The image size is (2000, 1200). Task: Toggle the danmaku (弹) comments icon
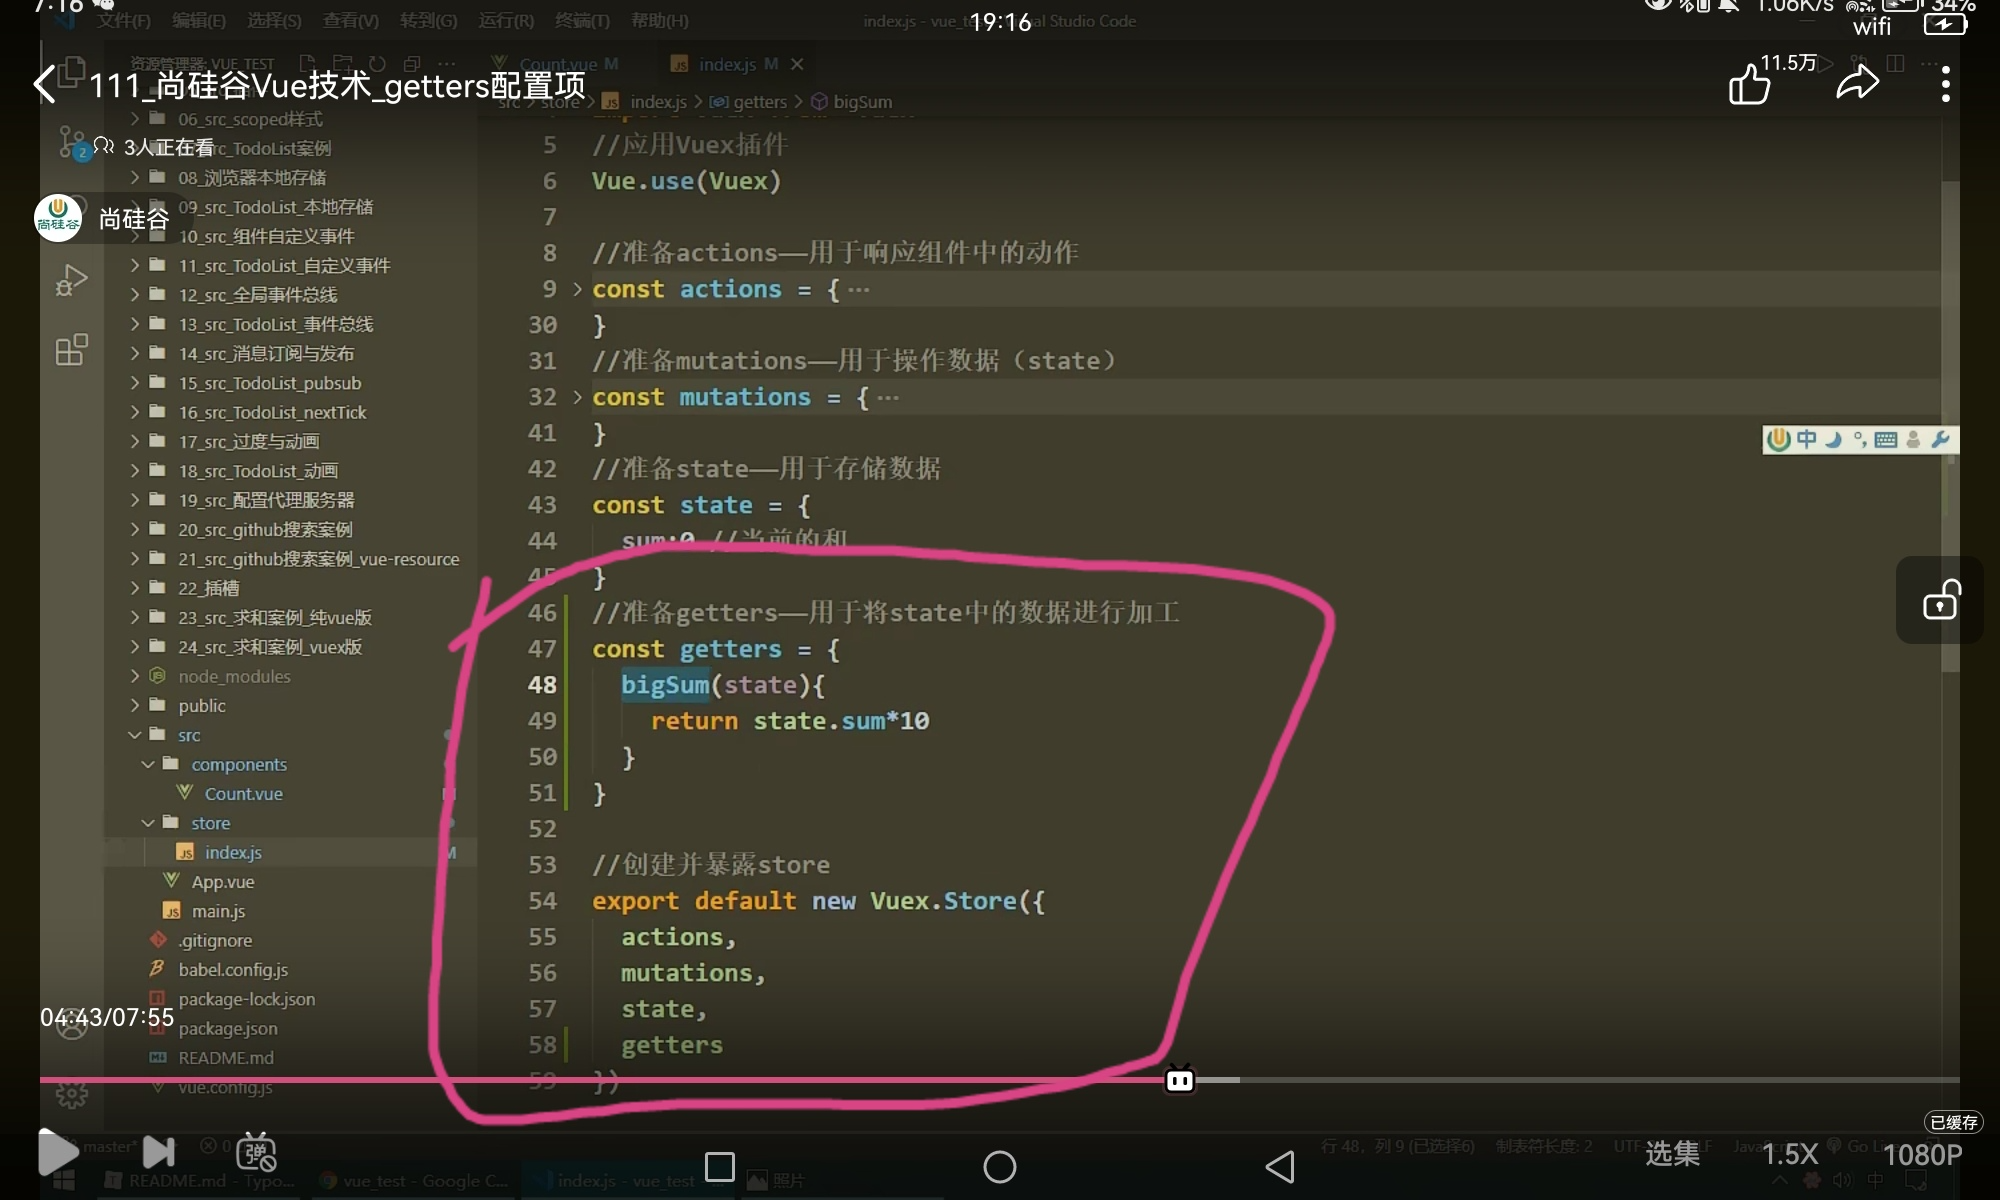(x=256, y=1153)
